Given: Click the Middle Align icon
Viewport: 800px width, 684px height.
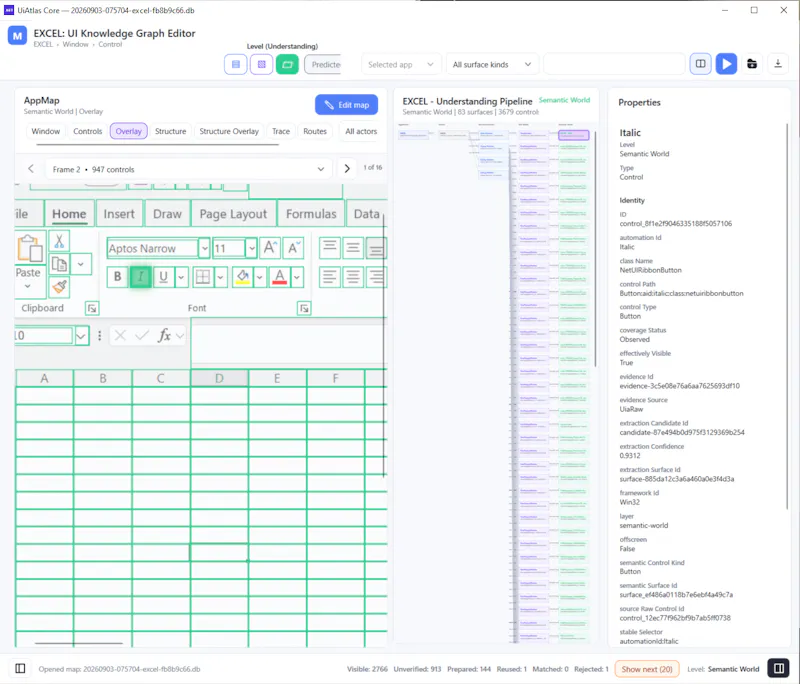Looking at the screenshot, I should [353, 248].
